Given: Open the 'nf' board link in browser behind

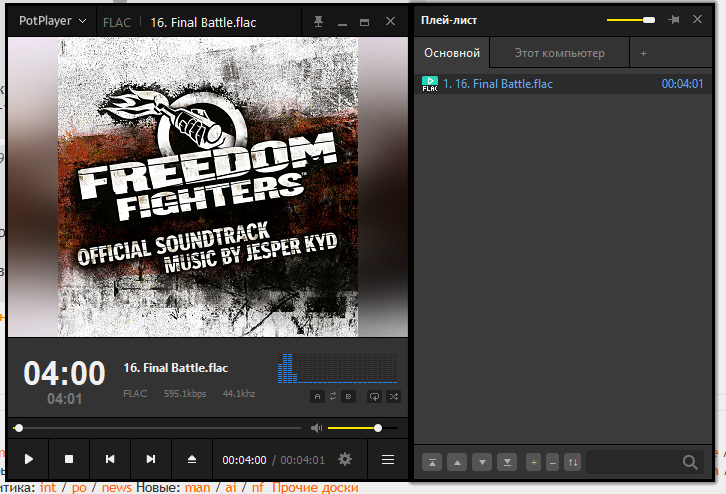Looking at the screenshot, I should (258, 488).
